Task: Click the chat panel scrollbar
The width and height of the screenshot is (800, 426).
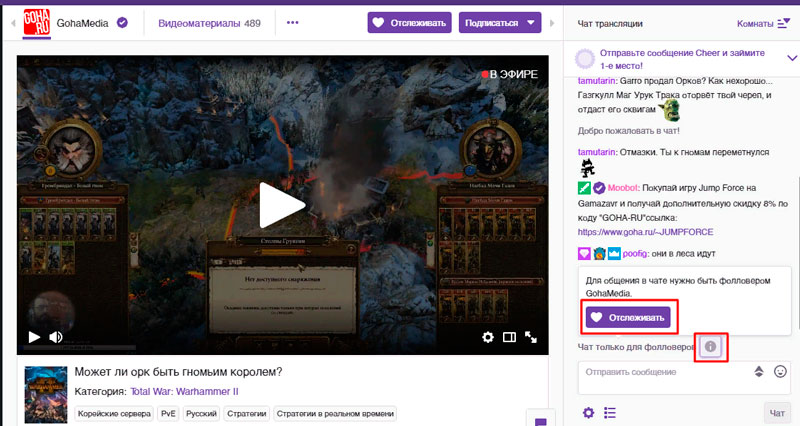Action: 797,253
